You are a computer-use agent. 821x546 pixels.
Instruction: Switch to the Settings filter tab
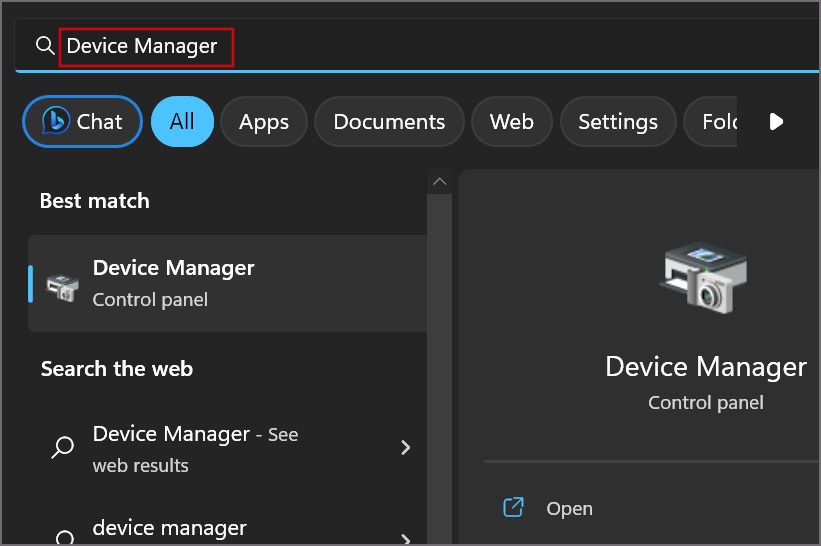618,121
